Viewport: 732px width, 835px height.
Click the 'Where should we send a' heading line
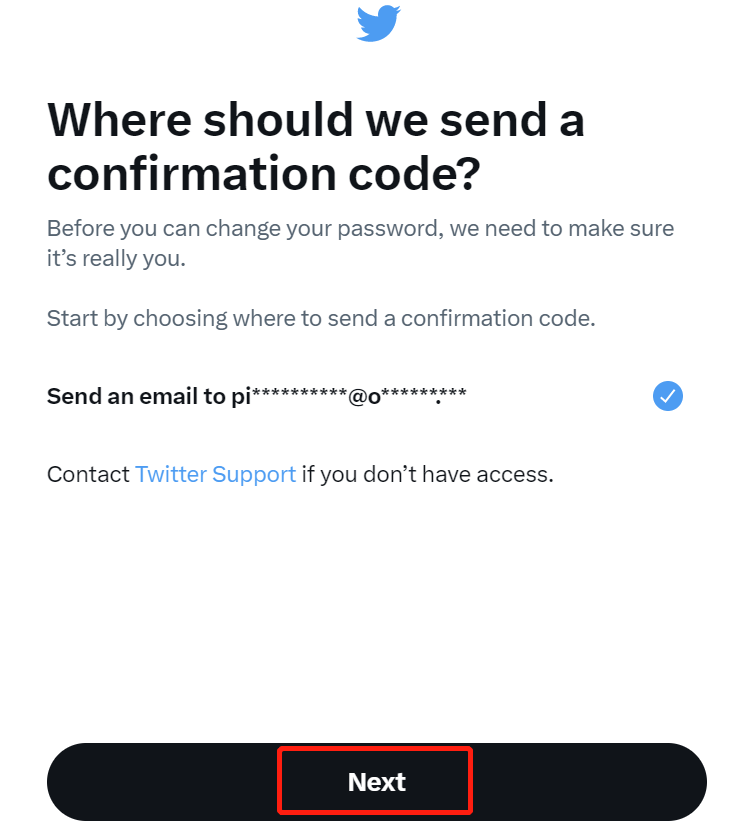tap(316, 120)
